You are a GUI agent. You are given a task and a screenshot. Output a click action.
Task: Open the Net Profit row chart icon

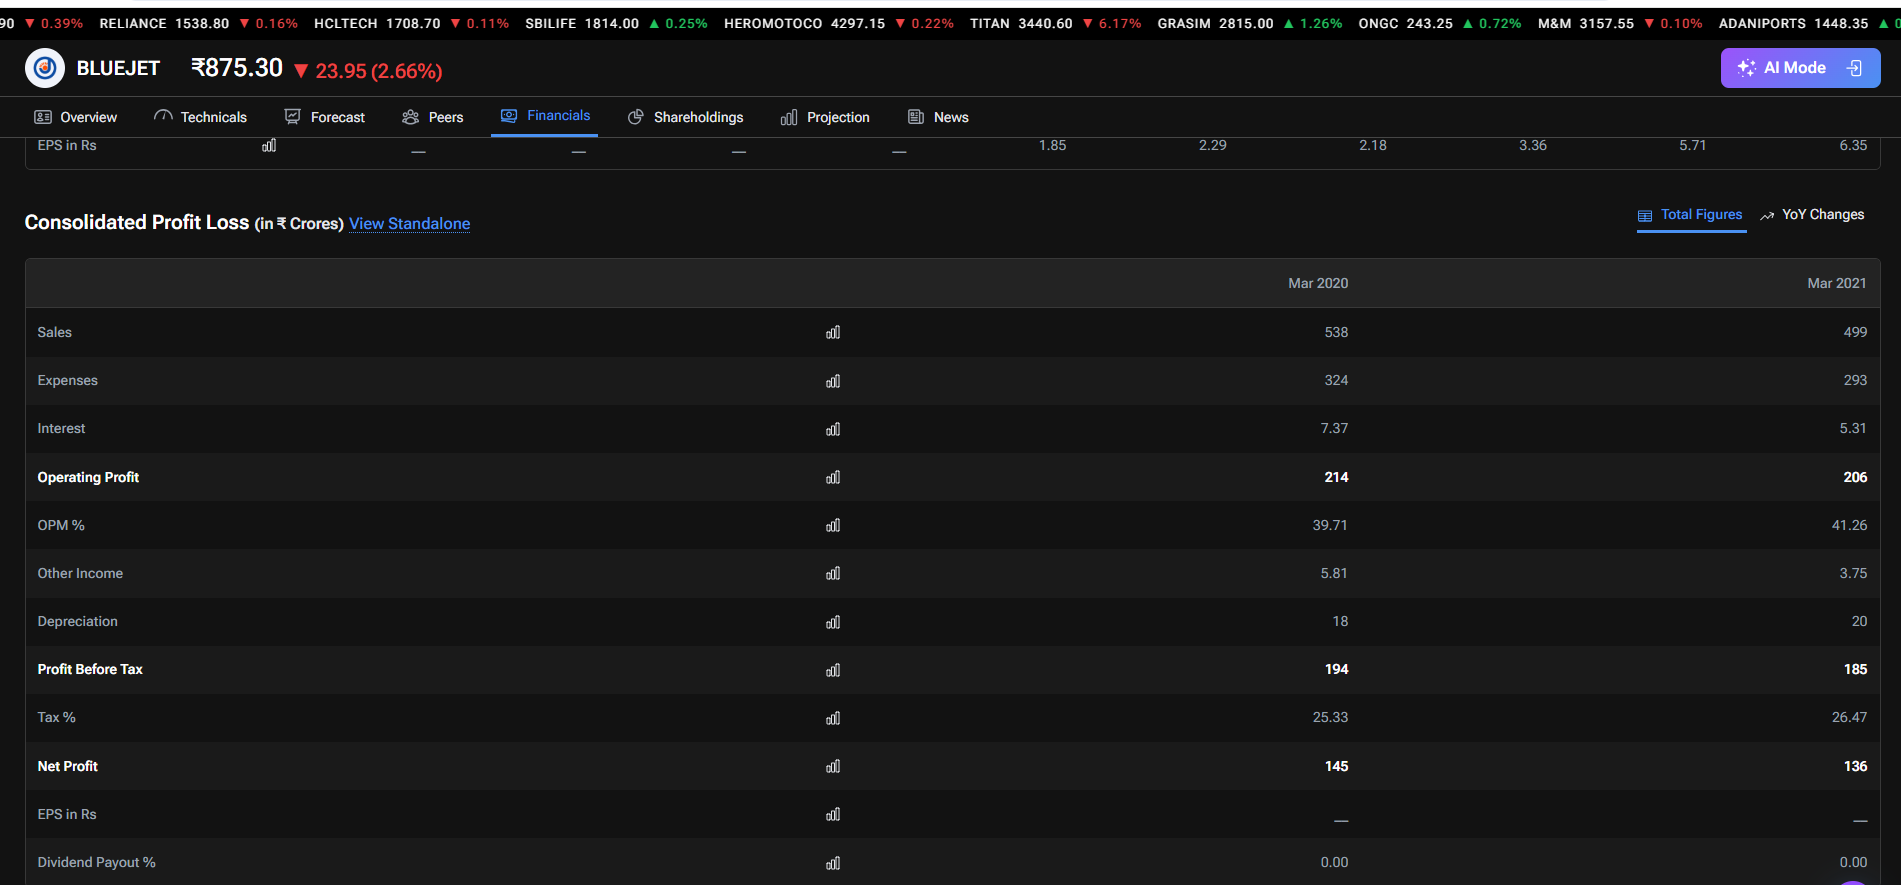point(833,766)
